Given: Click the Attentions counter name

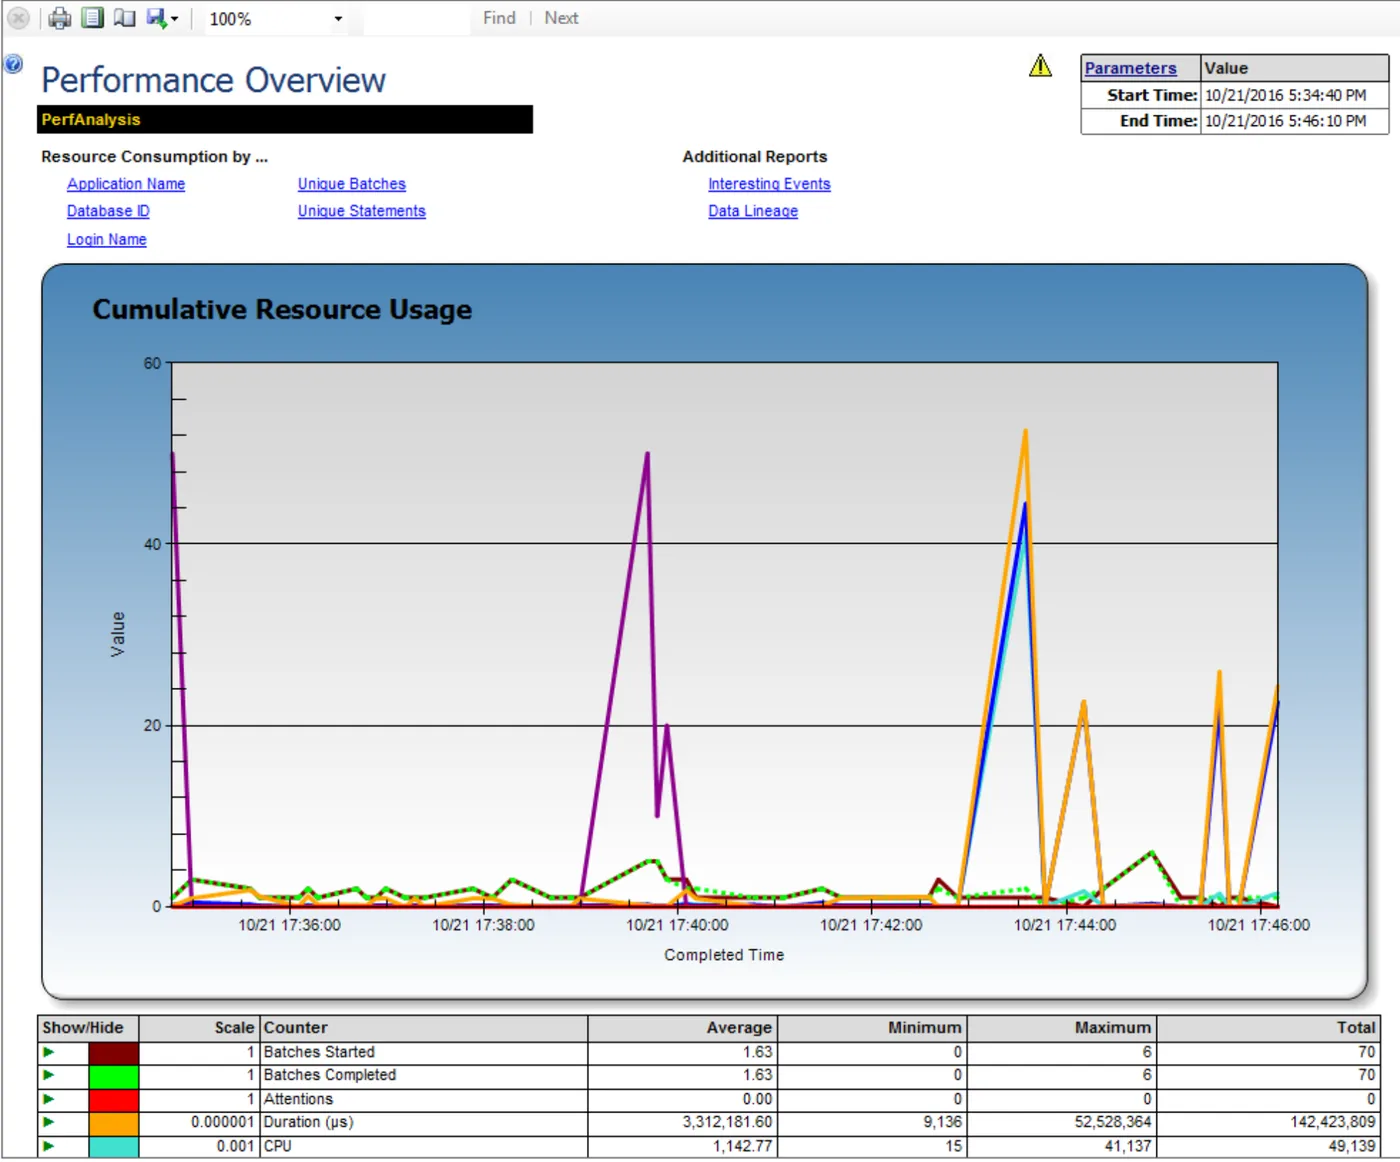Looking at the screenshot, I should coord(298,1099).
